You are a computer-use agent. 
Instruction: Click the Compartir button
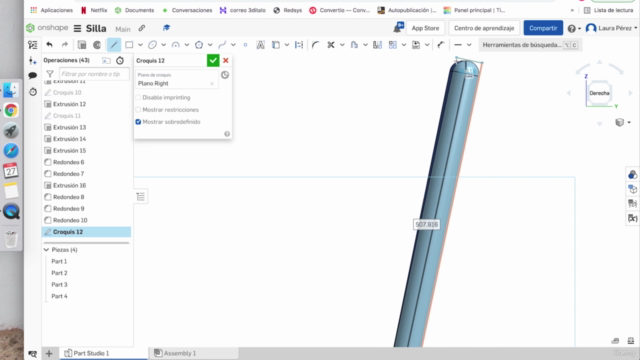(x=543, y=28)
